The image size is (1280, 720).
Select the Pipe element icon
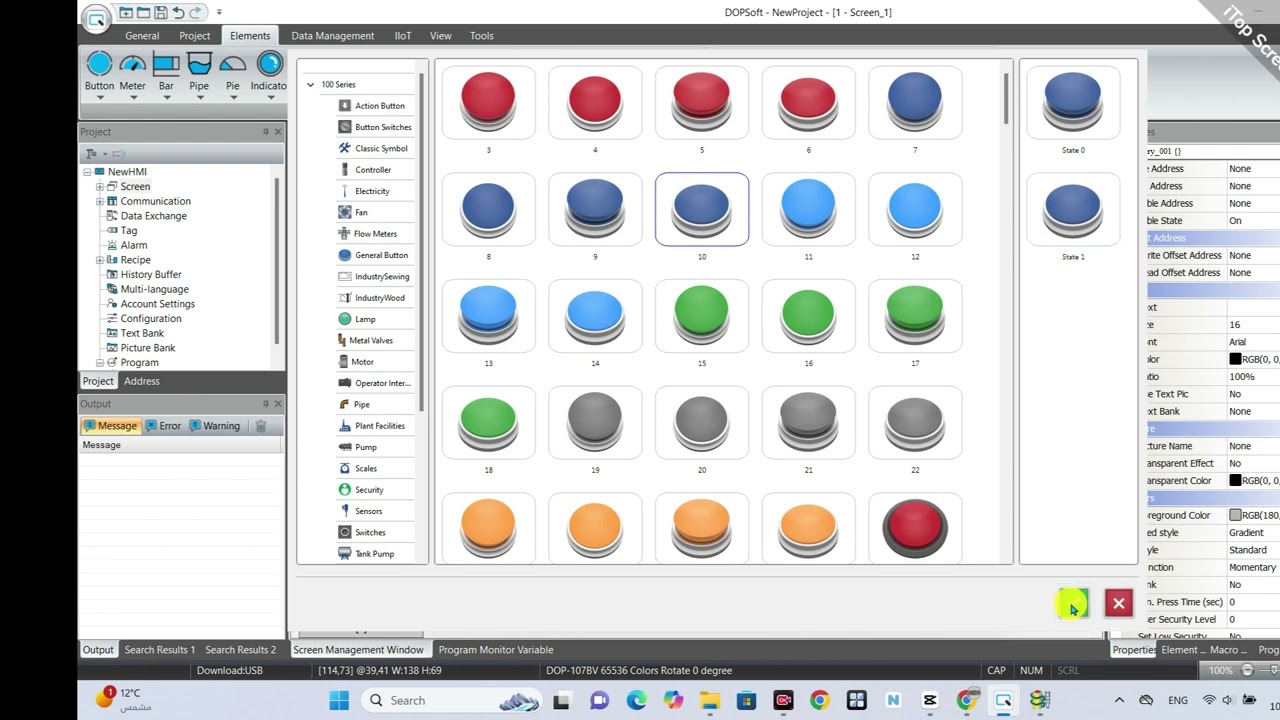tap(199, 65)
